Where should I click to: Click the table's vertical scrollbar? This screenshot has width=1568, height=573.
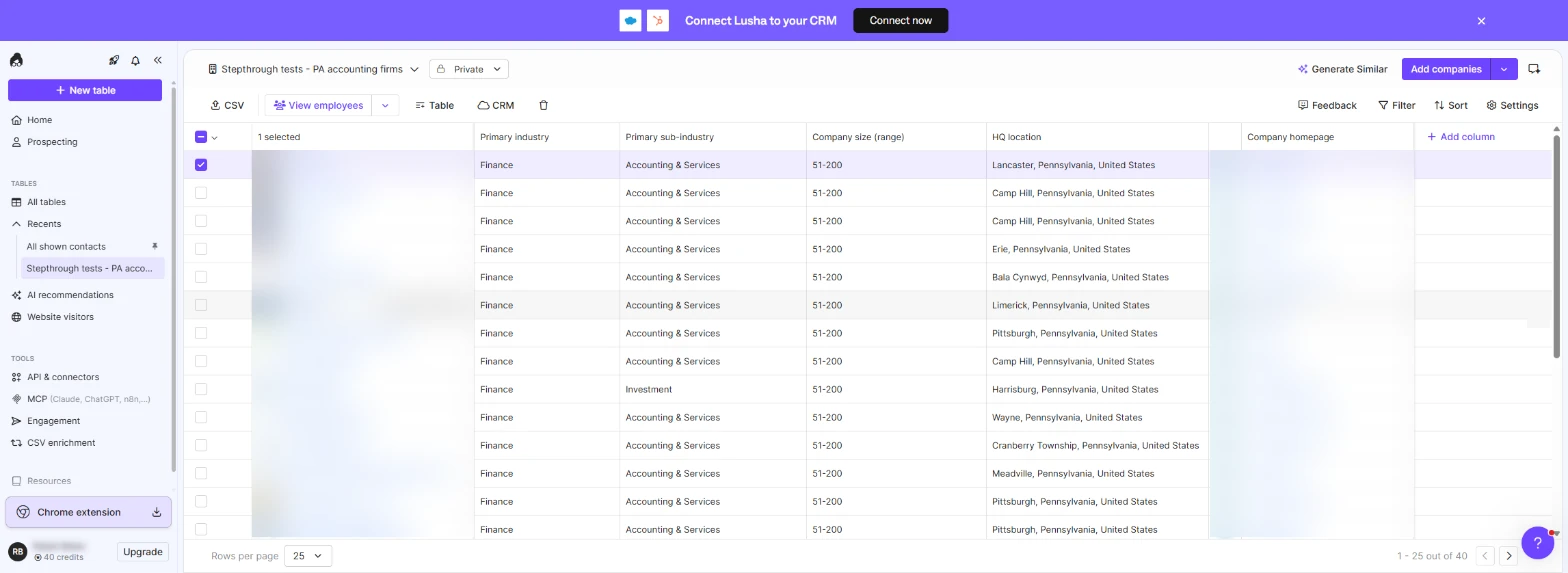tap(1556, 245)
